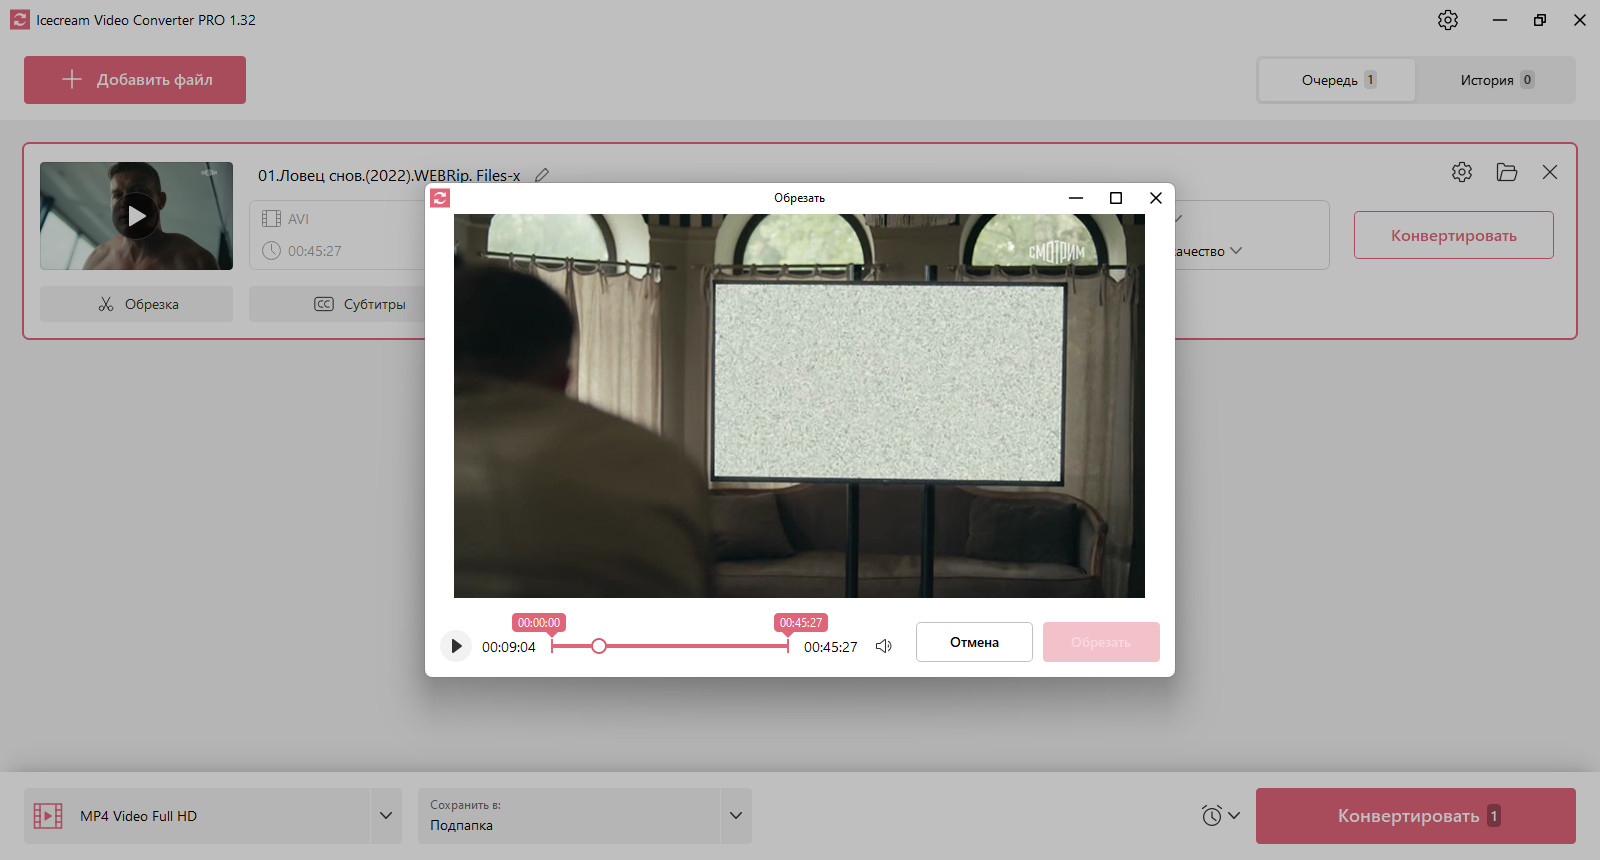Screen dimensions: 1600x860
Task: Switch to the Очередь tab
Action: (1337, 80)
